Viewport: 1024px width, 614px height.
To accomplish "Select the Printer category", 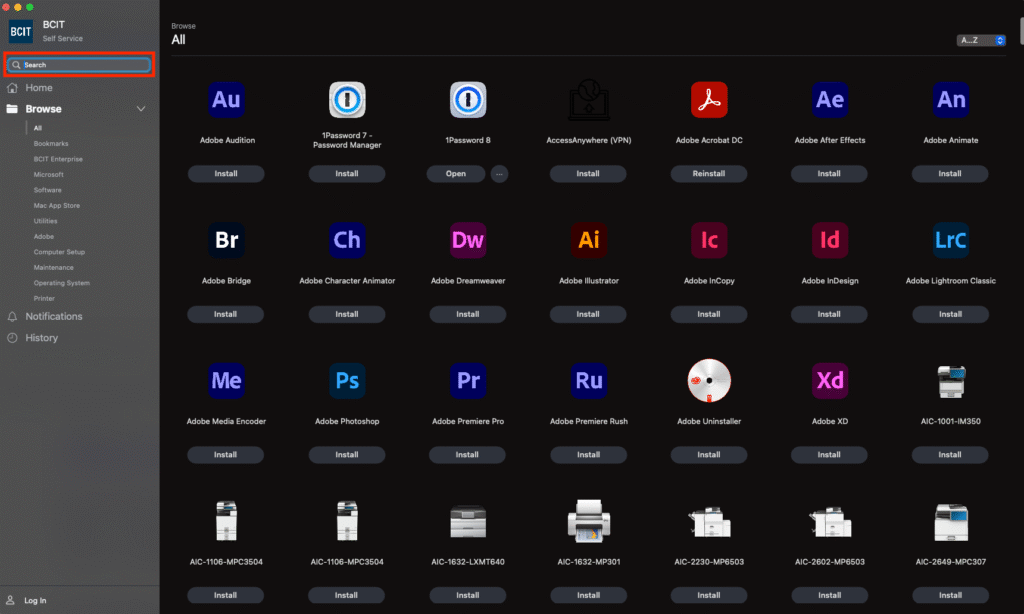I will point(44,299).
